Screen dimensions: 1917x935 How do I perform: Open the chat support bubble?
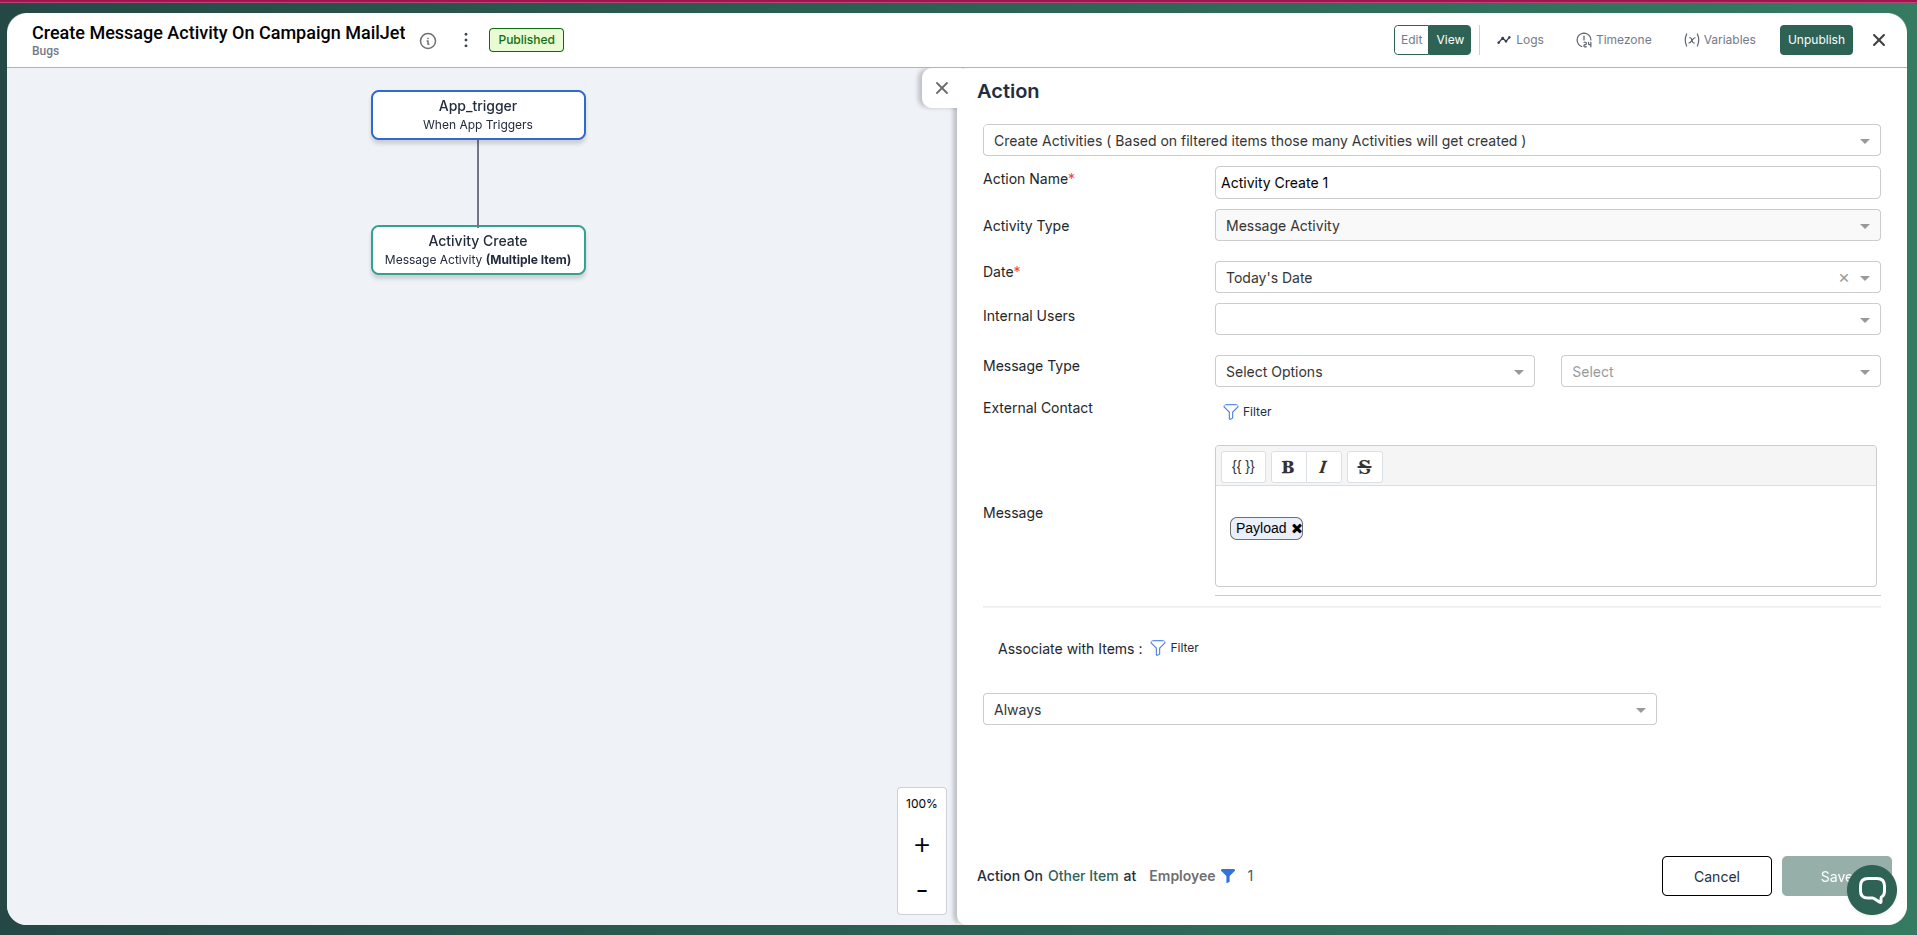tap(1871, 889)
